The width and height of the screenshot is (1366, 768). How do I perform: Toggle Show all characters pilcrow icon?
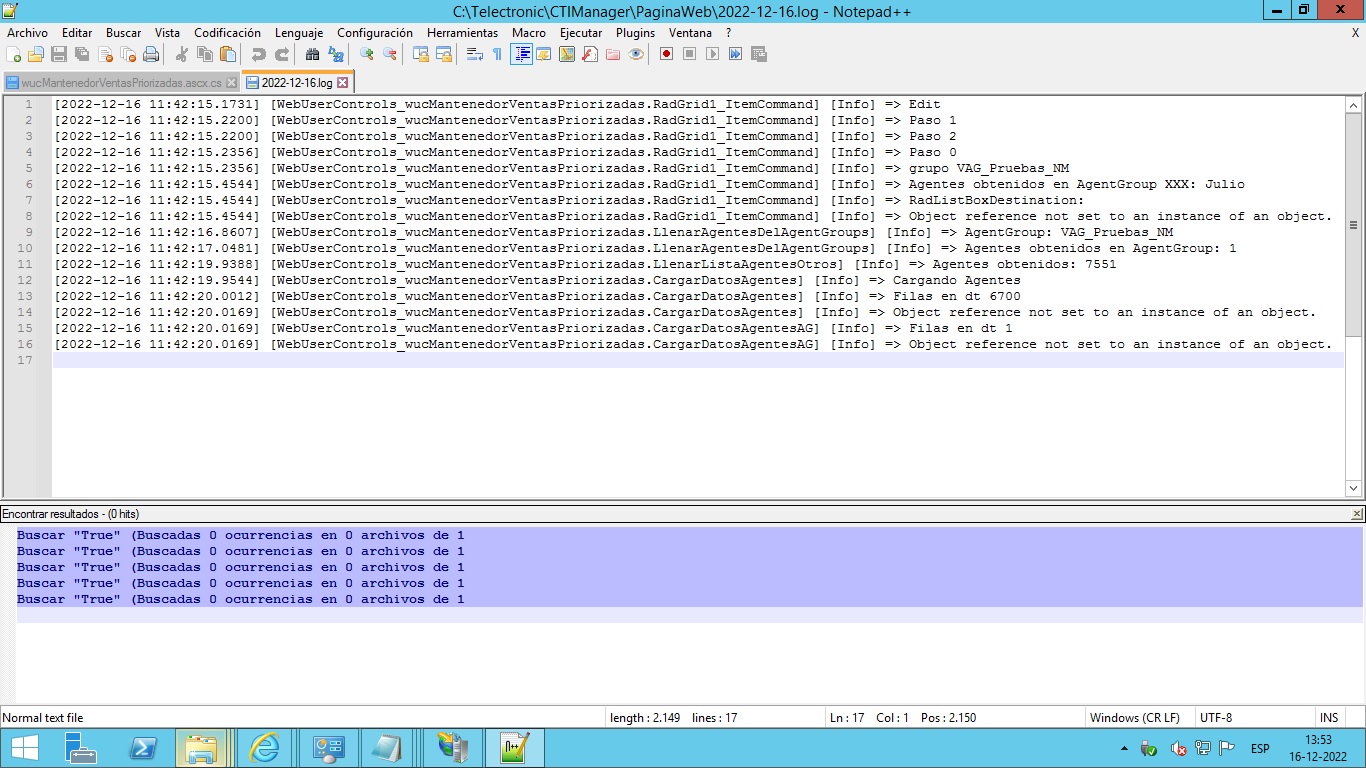click(x=497, y=55)
